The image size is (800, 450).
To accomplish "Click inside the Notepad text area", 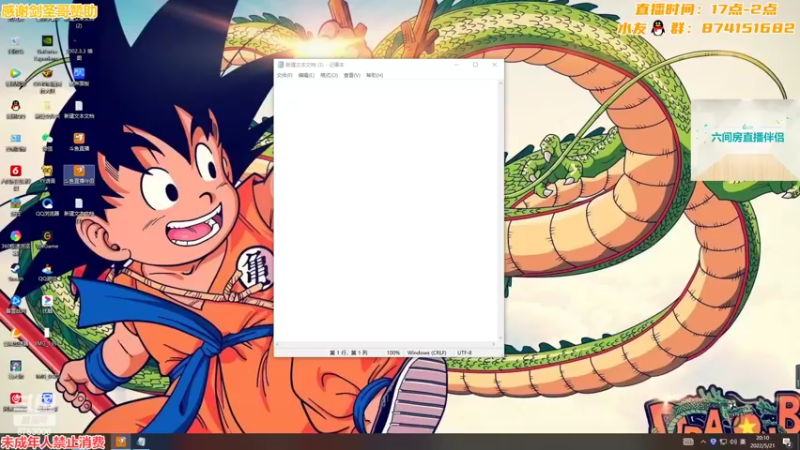I will pos(386,210).
